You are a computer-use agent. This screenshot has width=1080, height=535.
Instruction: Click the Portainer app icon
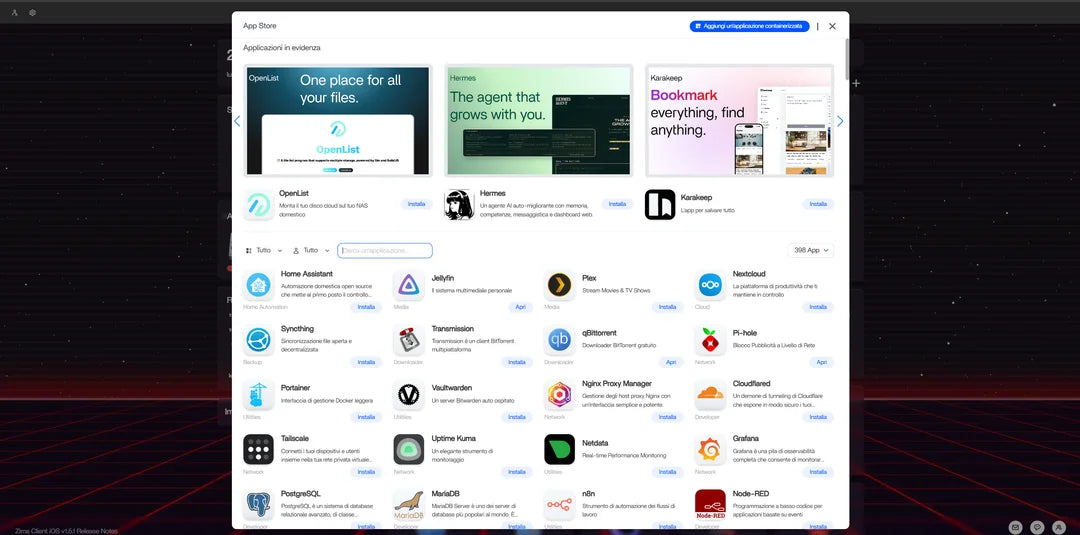tap(258, 395)
